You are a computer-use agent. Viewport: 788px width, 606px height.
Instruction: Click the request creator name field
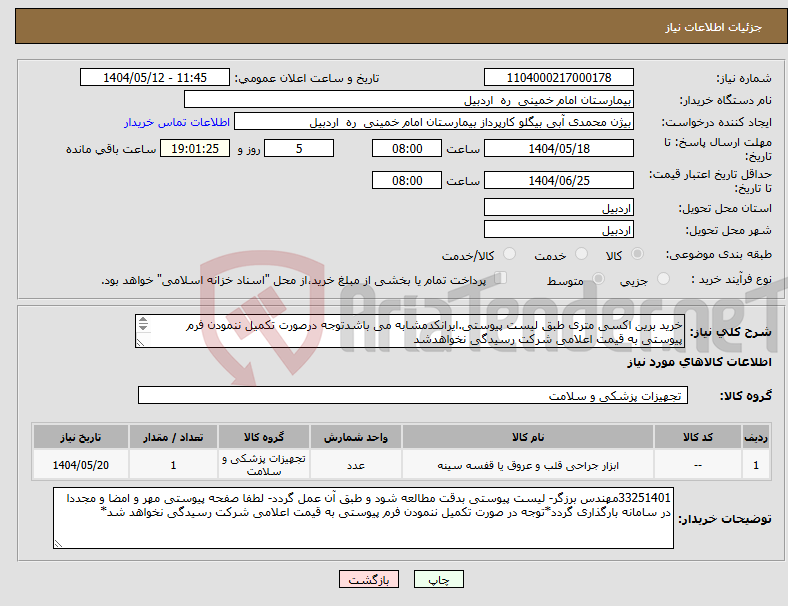coord(434,122)
